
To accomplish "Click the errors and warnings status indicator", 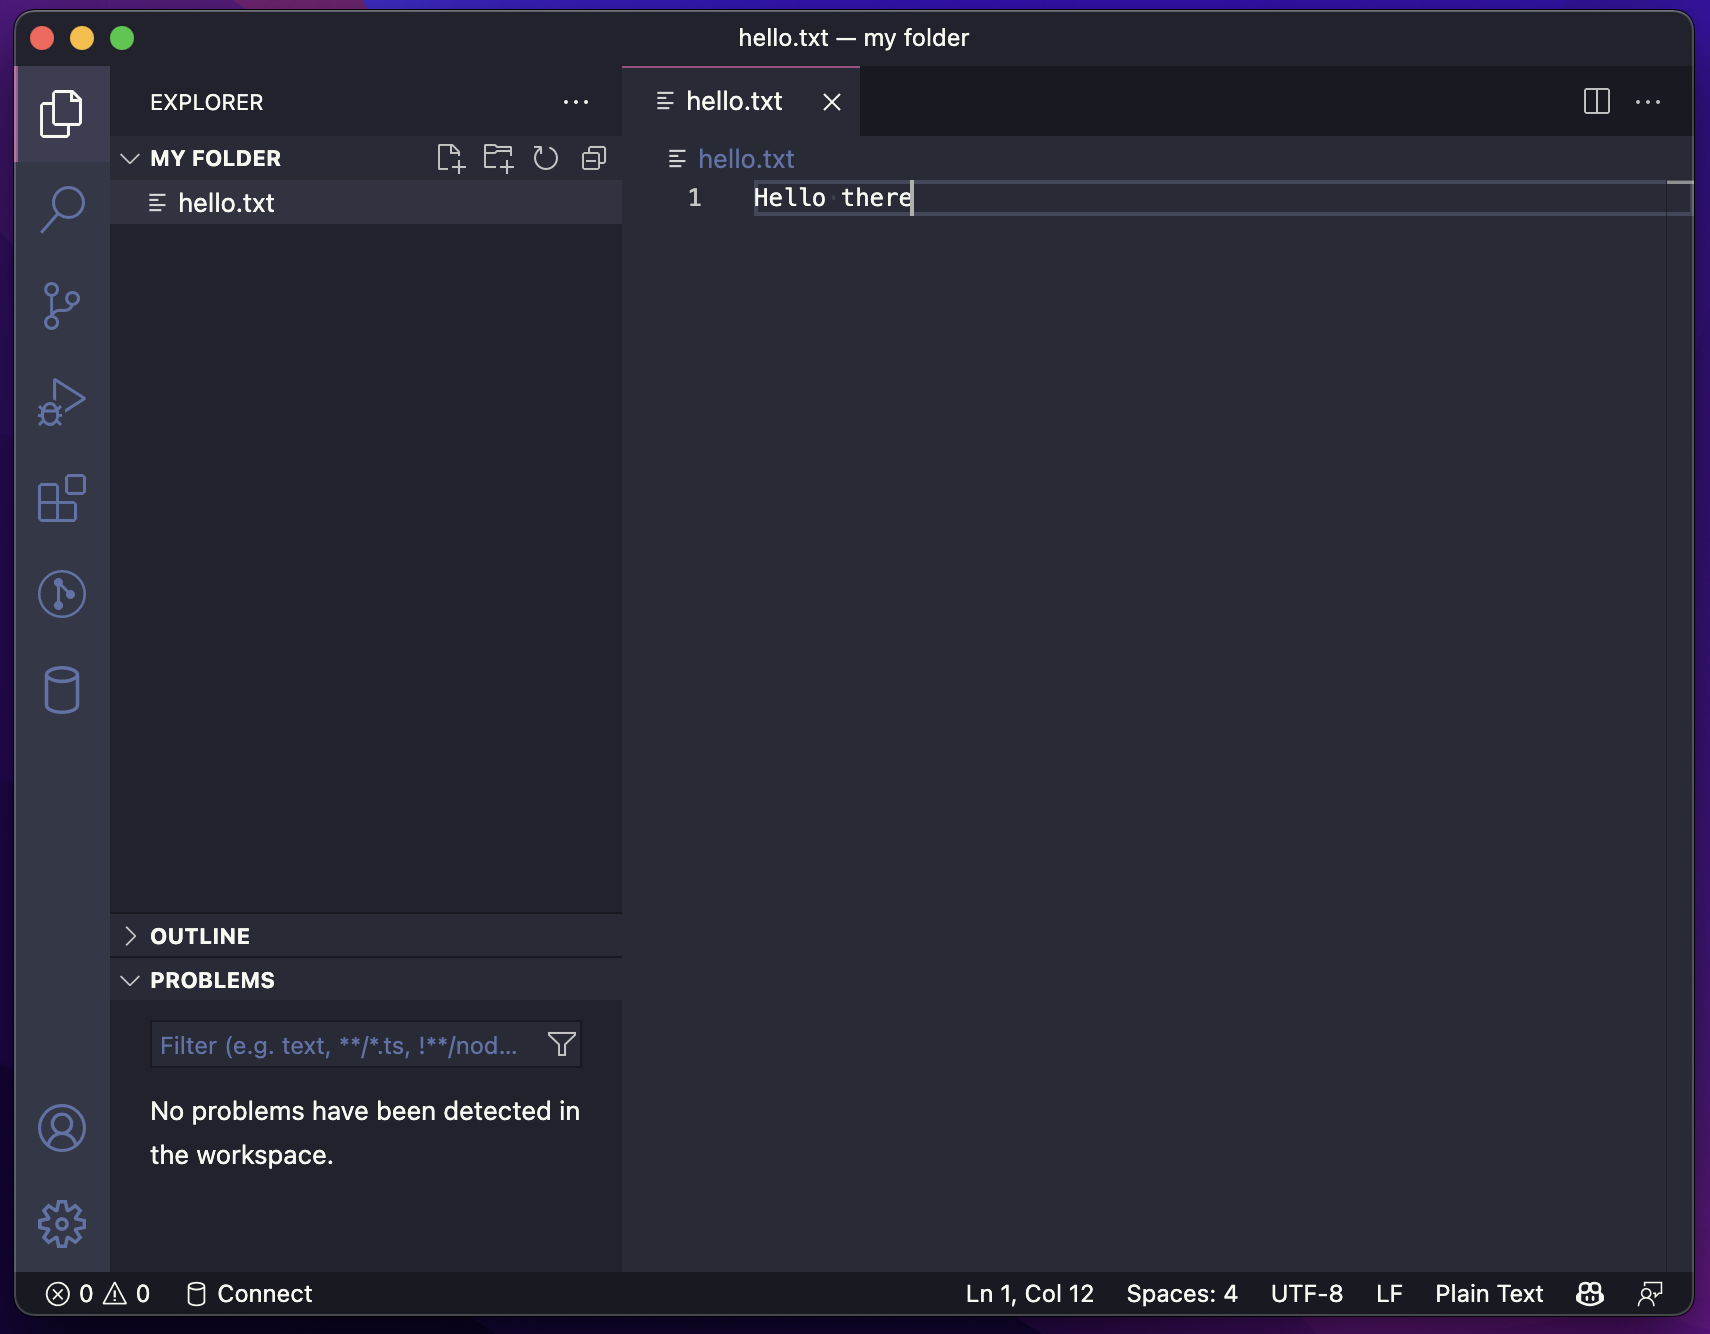I will coord(98,1294).
